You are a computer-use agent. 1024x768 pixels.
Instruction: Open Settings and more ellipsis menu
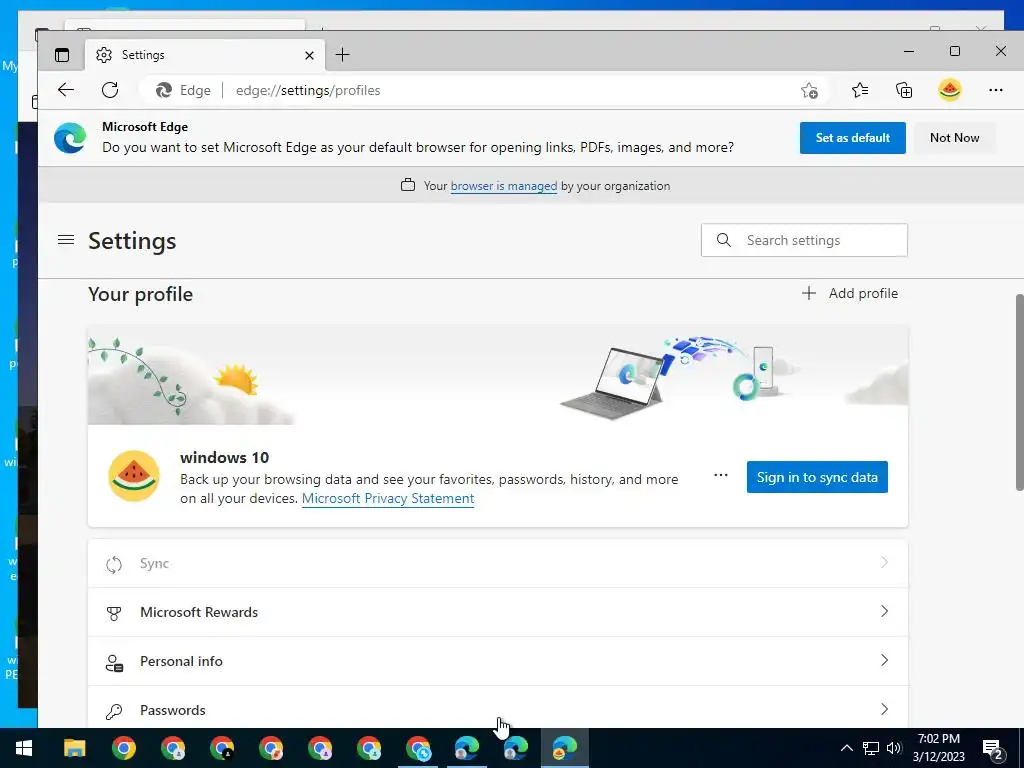[x=995, y=90]
